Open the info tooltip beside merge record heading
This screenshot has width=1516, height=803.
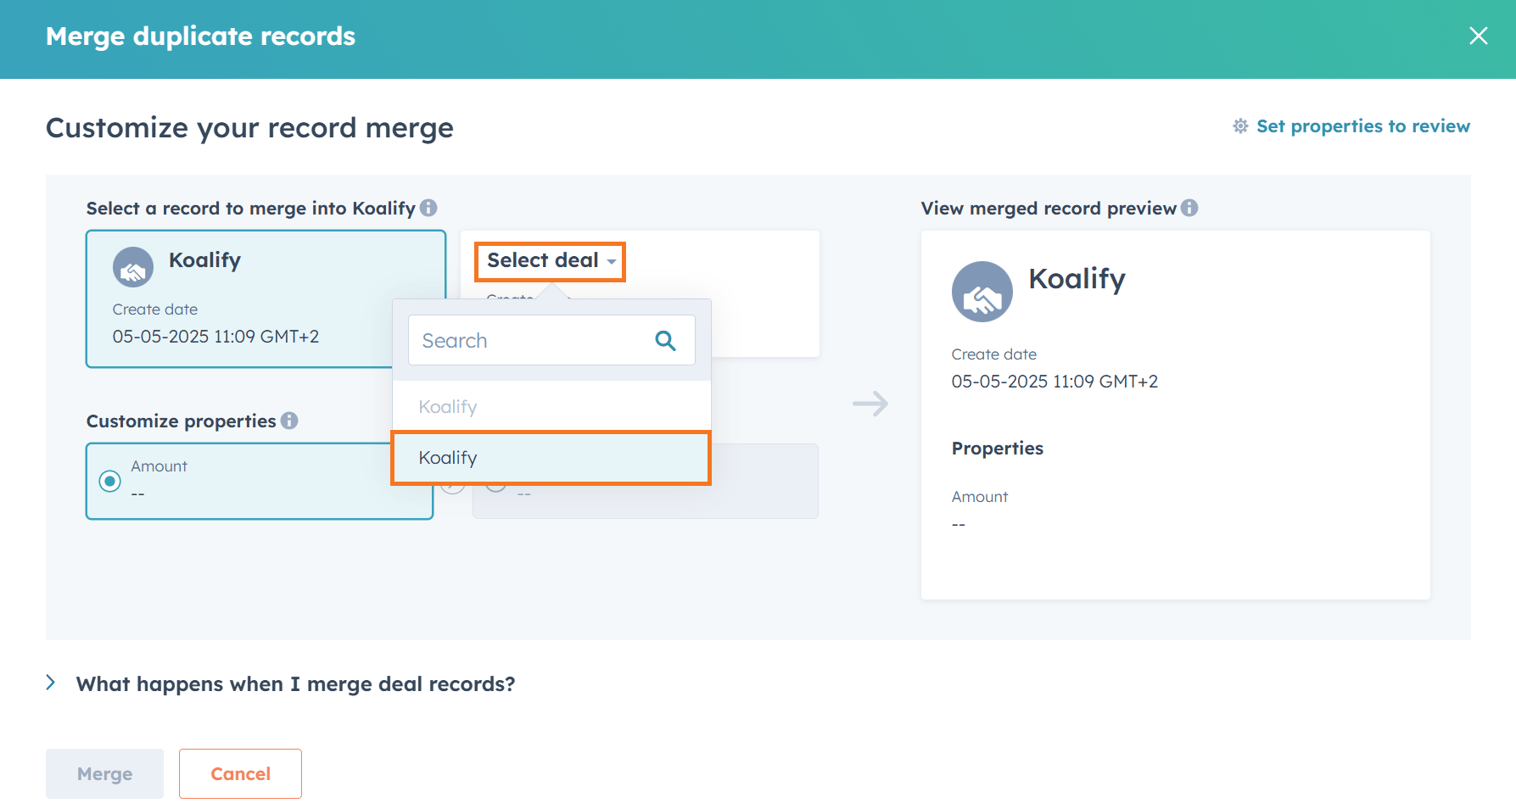[430, 207]
